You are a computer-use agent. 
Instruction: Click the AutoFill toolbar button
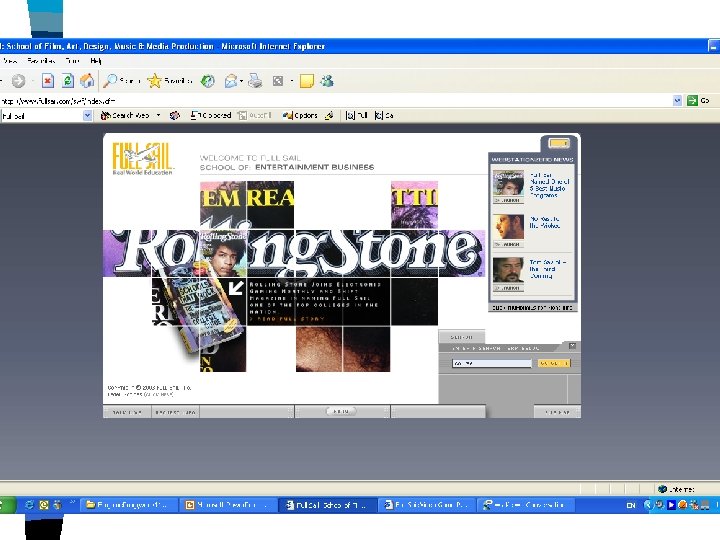[255, 115]
